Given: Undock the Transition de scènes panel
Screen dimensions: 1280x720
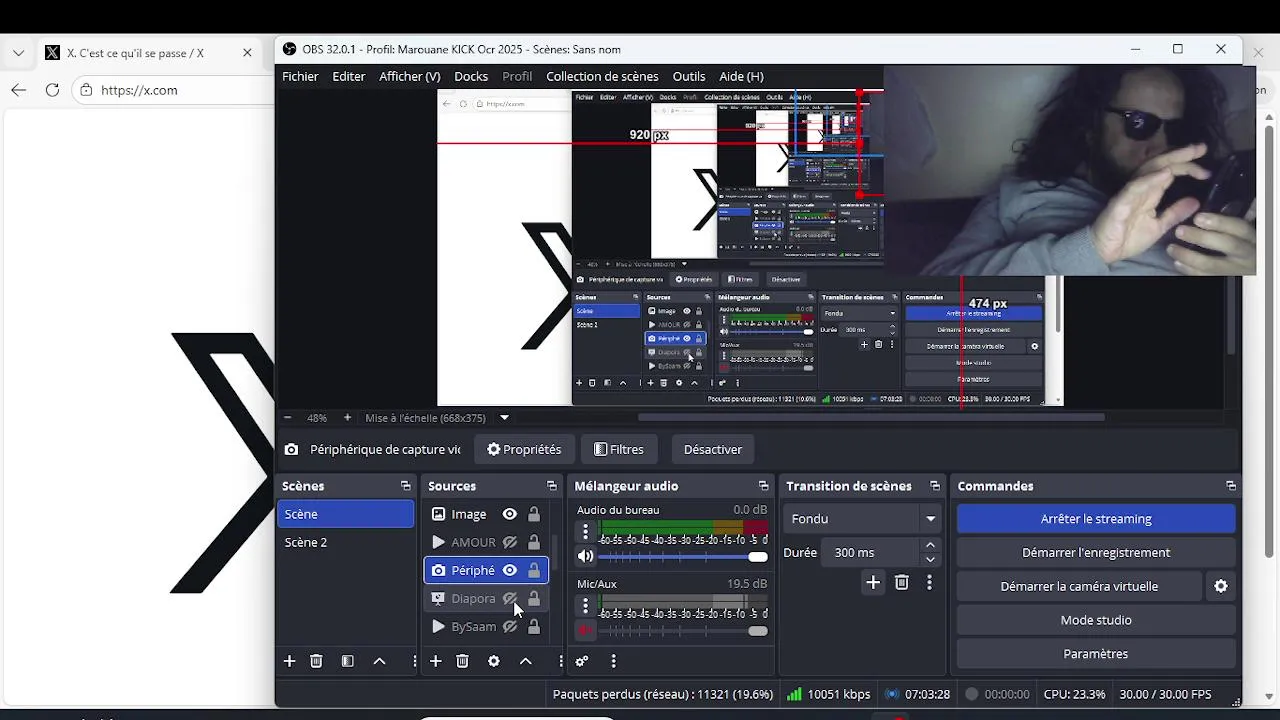Looking at the screenshot, I should click(x=934, y=486).
